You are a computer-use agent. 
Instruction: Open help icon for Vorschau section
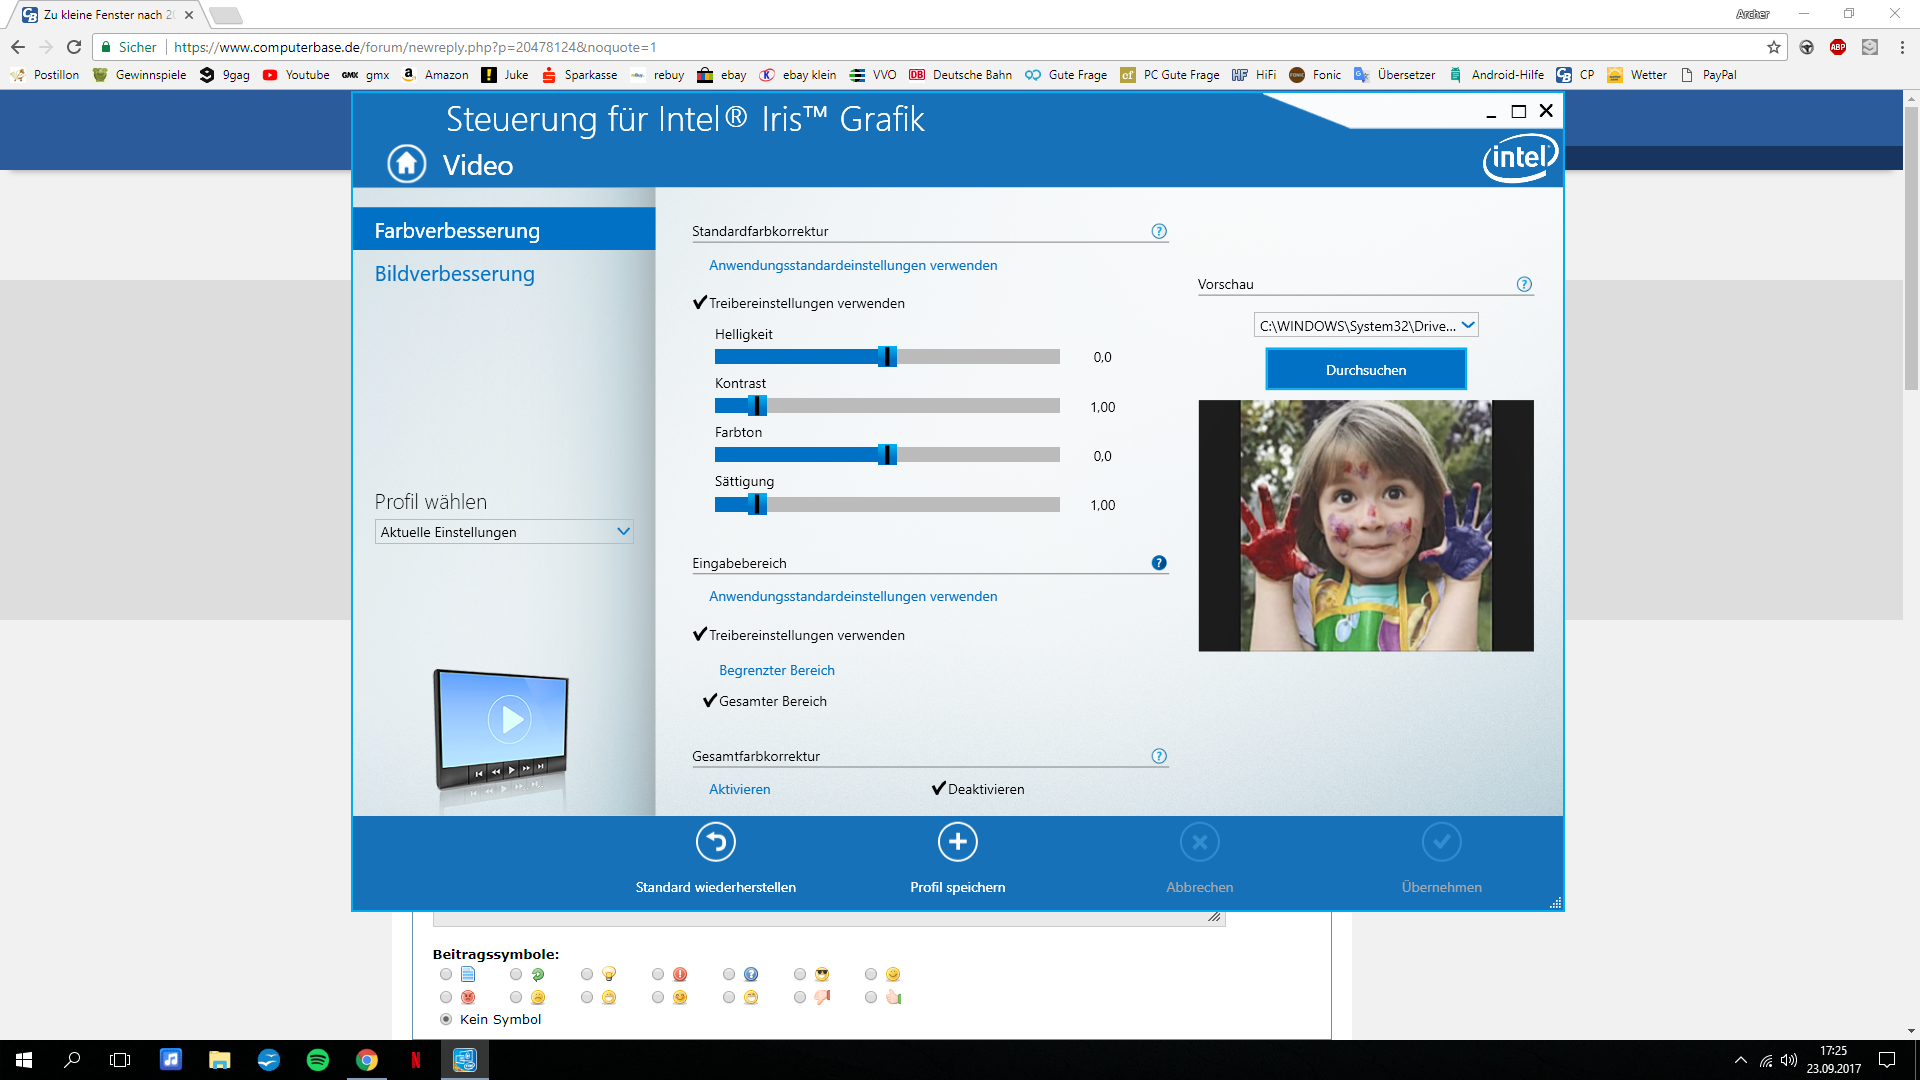[x=1524, y=284]
